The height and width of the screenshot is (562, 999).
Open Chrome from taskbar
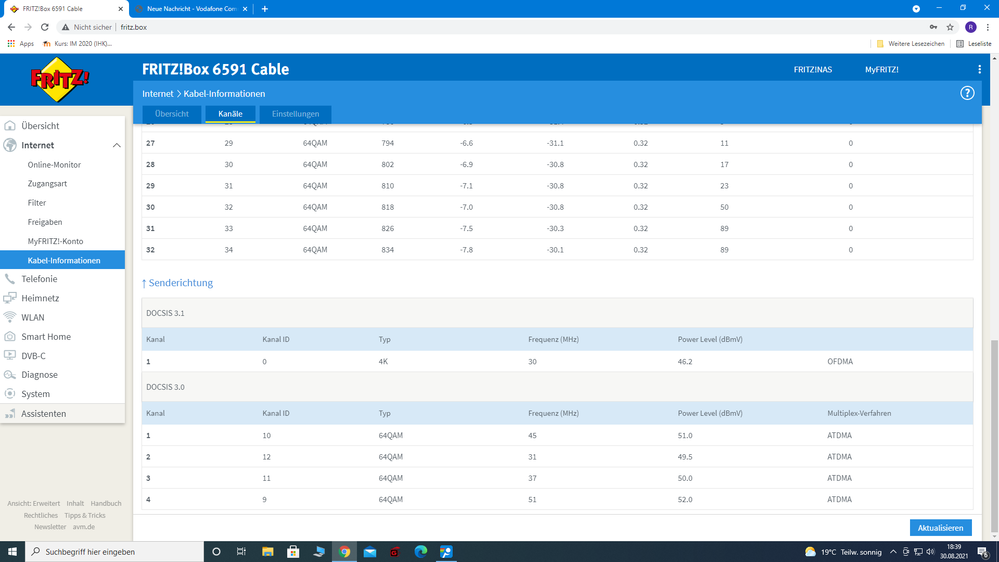pyautogui.click(x=345, y=552)
